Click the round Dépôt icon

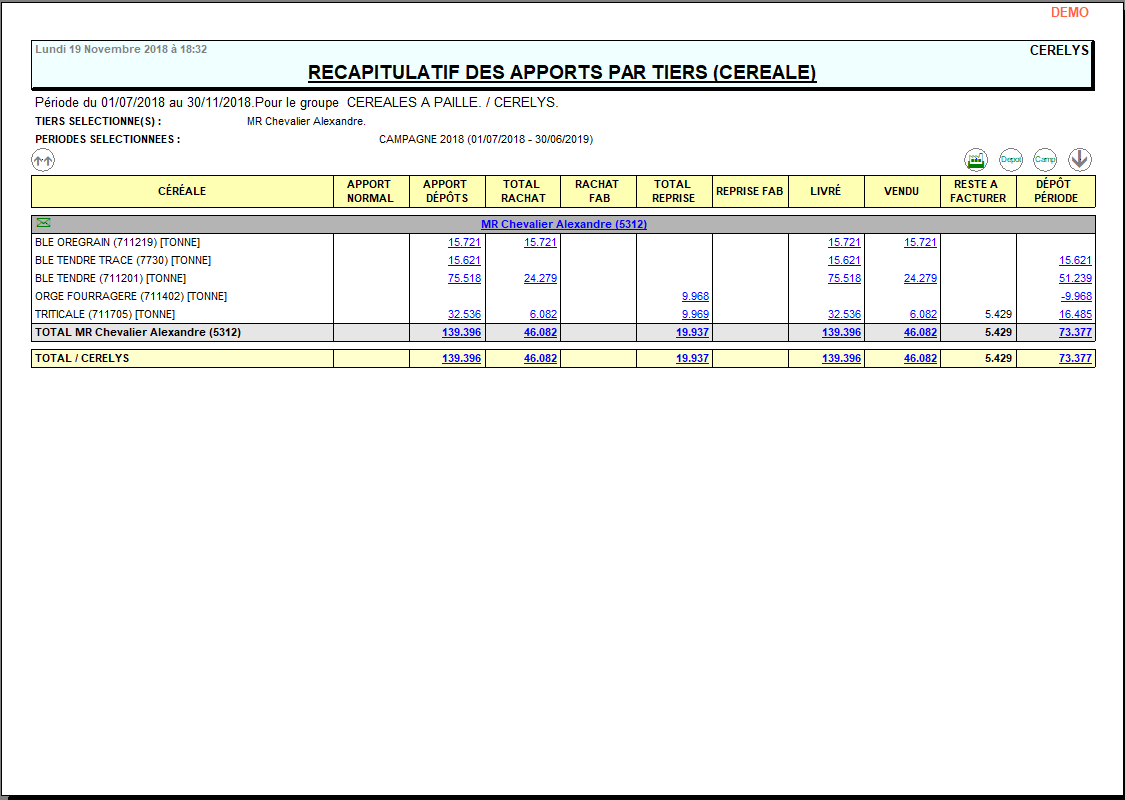click(x=1011, y=159)
